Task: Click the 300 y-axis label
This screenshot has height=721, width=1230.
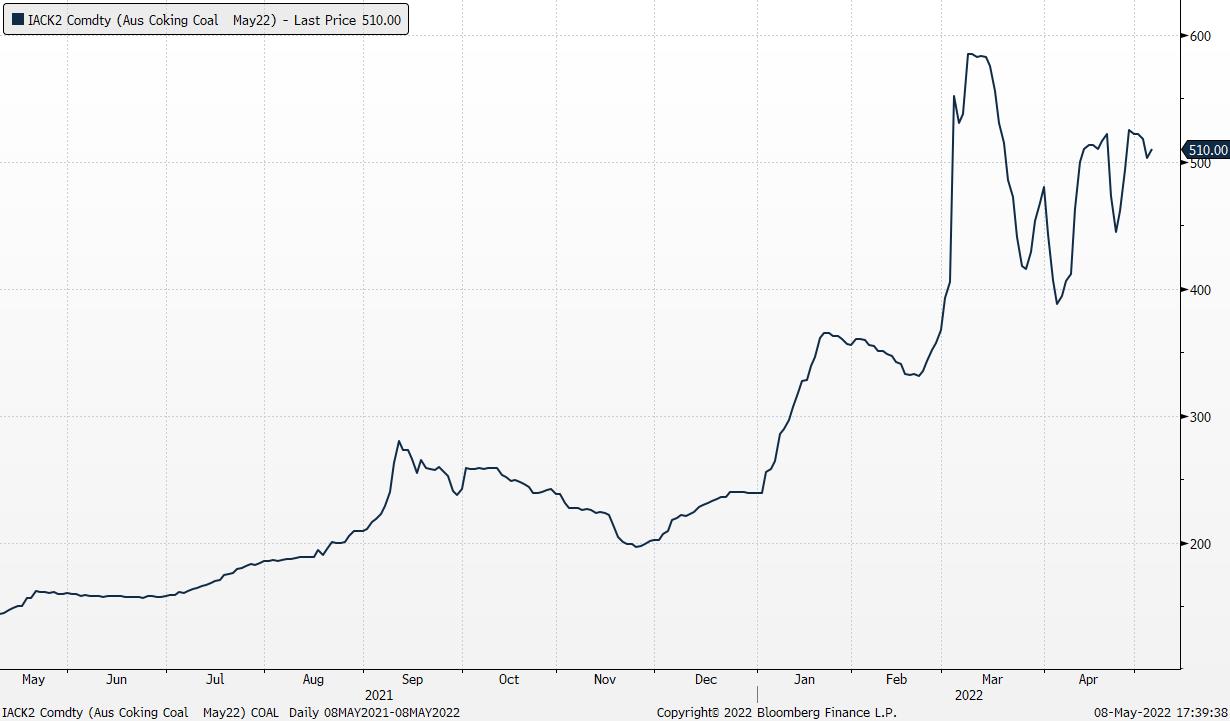Action: pyautogui.click(x=1200, y=417)
